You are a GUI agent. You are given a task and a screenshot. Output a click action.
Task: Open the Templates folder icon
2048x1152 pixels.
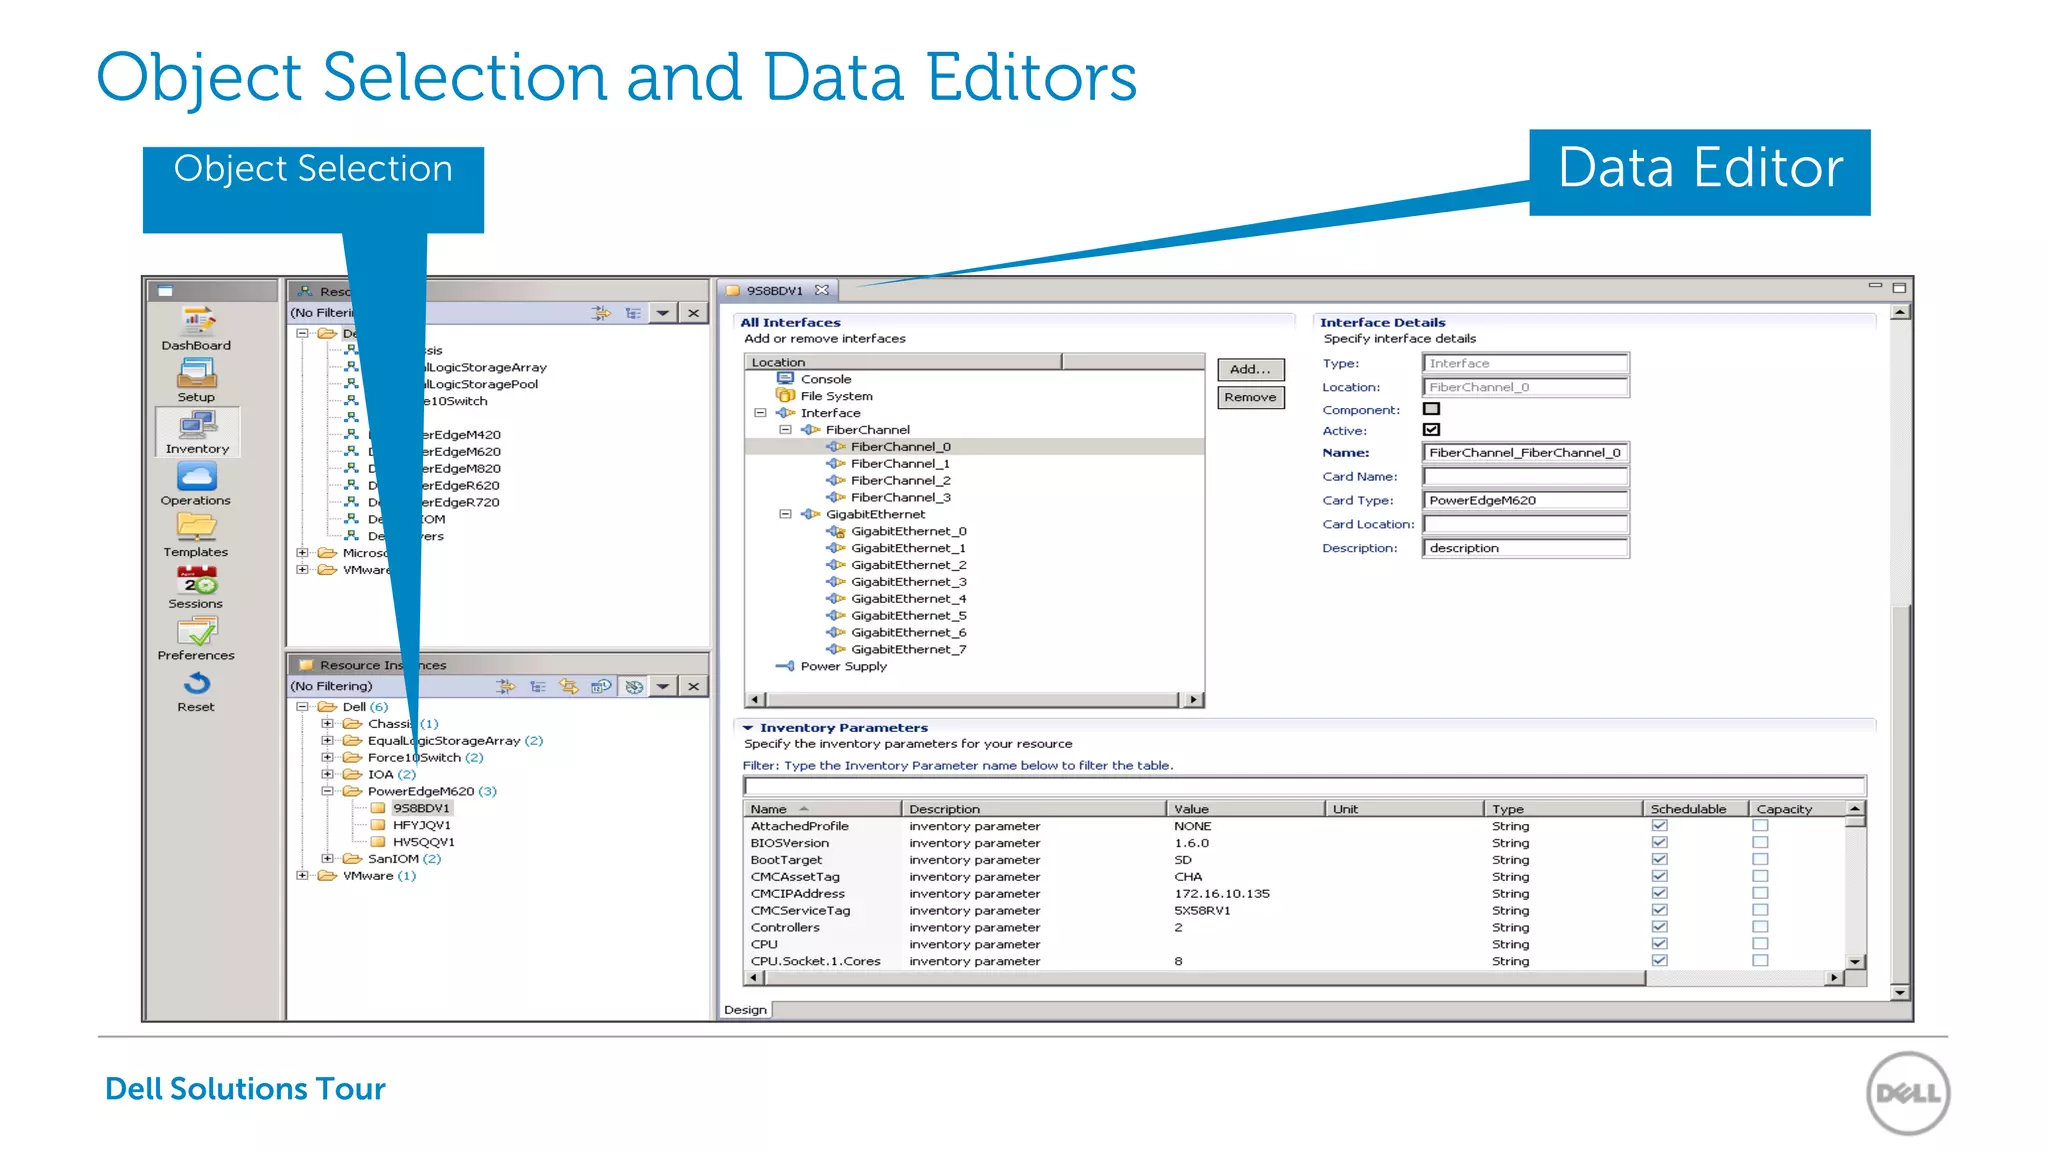point(197,527)
